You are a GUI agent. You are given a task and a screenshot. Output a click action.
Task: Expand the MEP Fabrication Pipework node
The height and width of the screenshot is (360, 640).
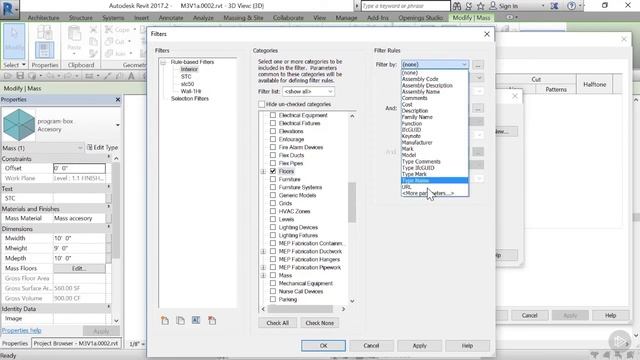tap(263, 267)
